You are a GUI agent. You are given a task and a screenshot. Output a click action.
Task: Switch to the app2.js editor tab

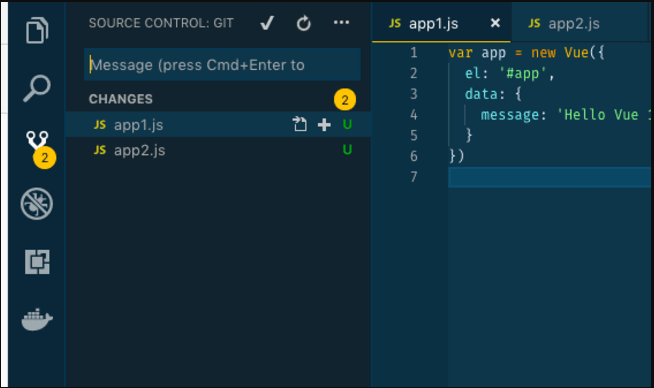point(564,24)
